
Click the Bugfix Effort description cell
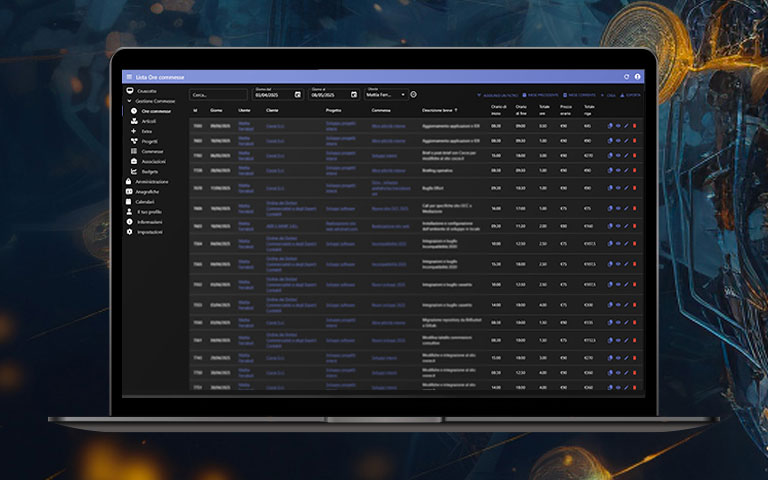click(x=432, y=188)
